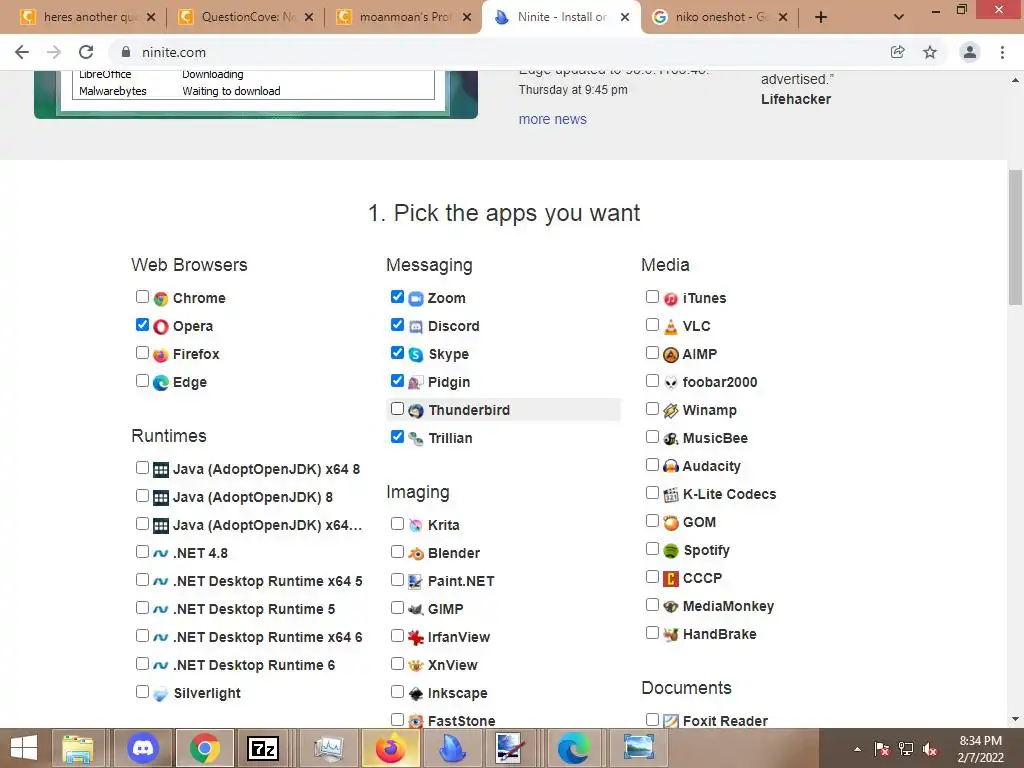Click the IrfanView red icon
Screen dimensions: 1024x768
tap(416, 637)
